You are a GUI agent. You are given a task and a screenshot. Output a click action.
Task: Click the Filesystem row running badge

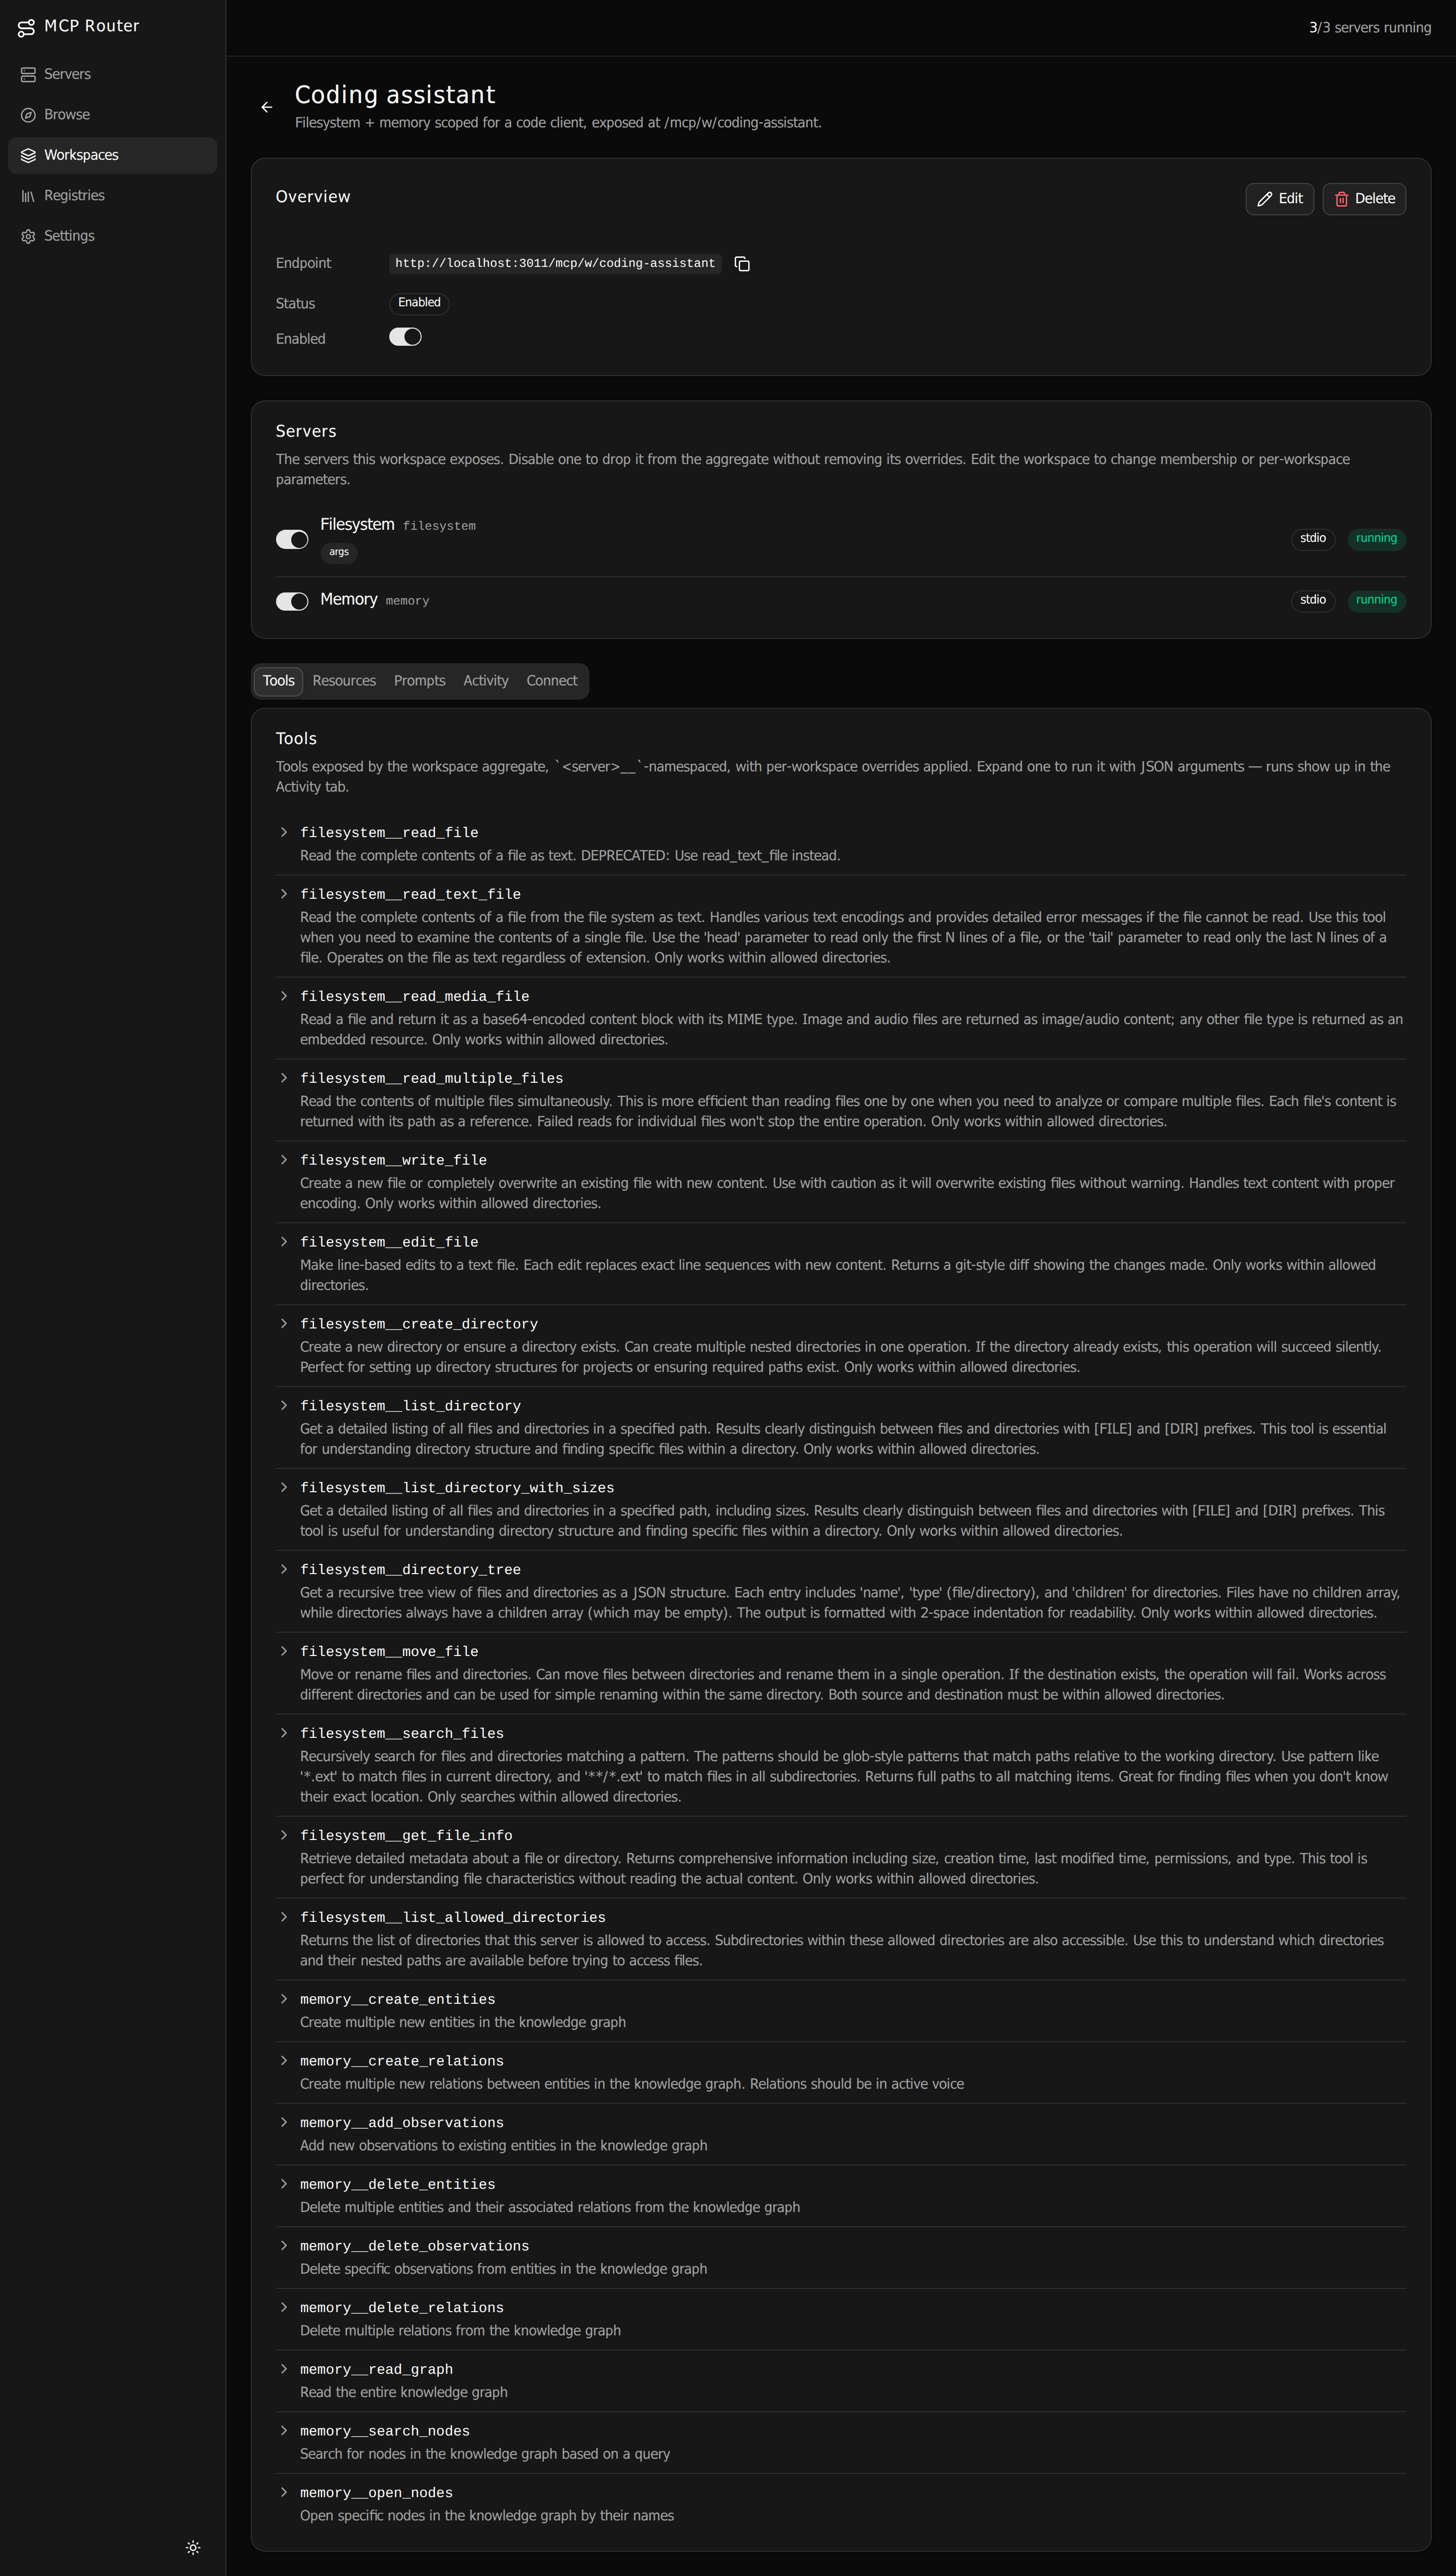click(1376, 539)
